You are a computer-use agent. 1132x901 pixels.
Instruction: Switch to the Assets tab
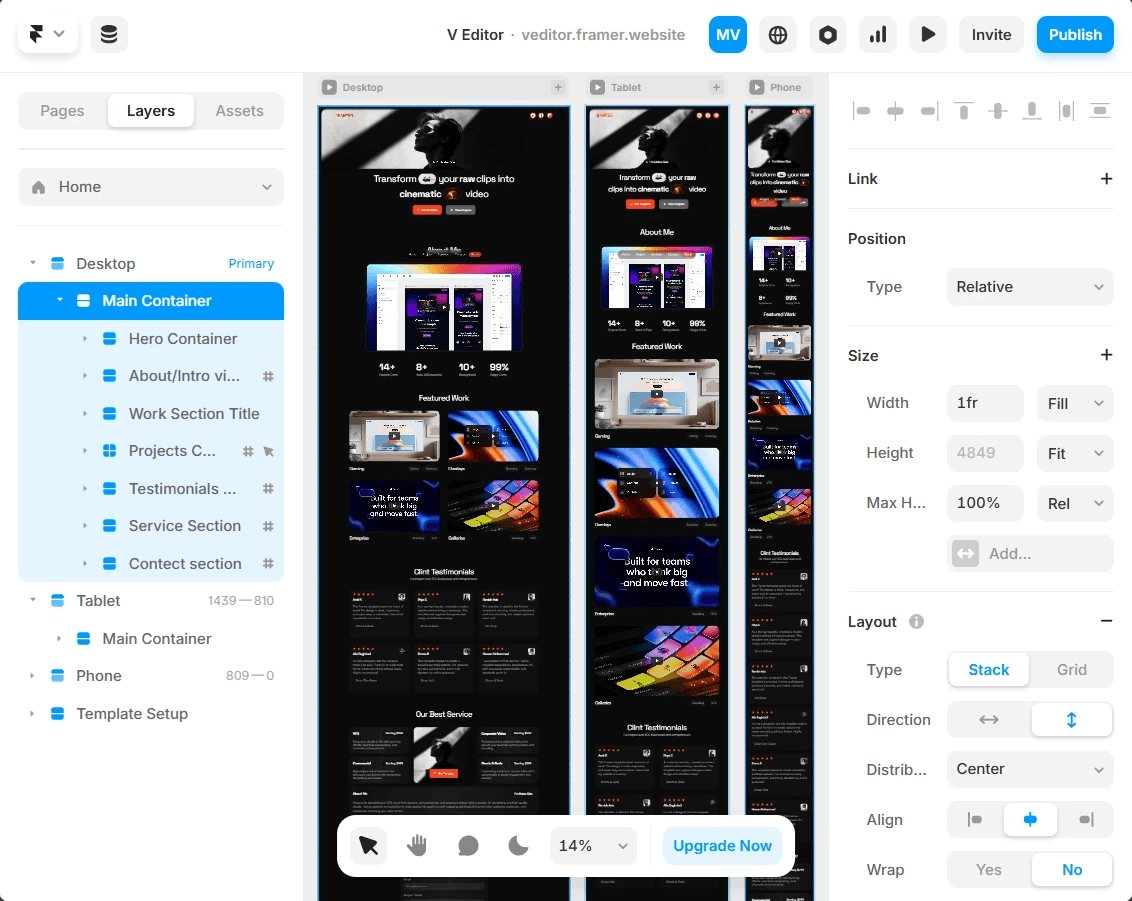click(239, 110)
